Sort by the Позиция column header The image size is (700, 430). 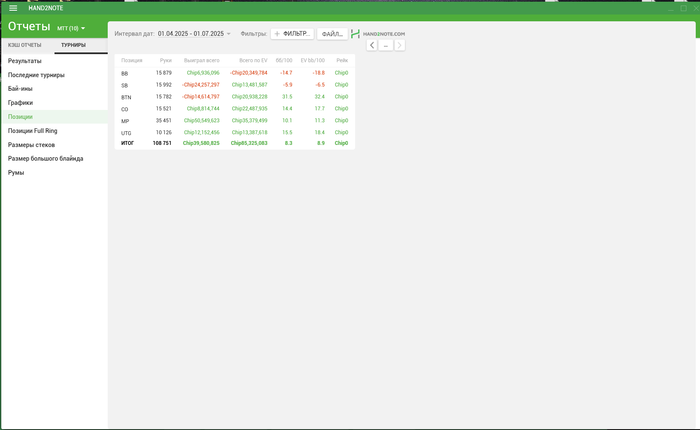click(132, 60)
